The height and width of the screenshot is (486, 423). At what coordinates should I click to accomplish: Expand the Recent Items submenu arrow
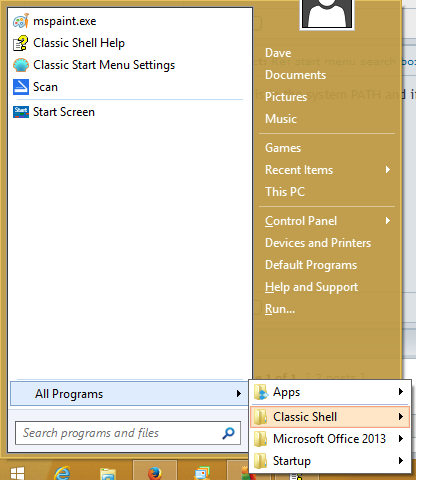[388, 170]
